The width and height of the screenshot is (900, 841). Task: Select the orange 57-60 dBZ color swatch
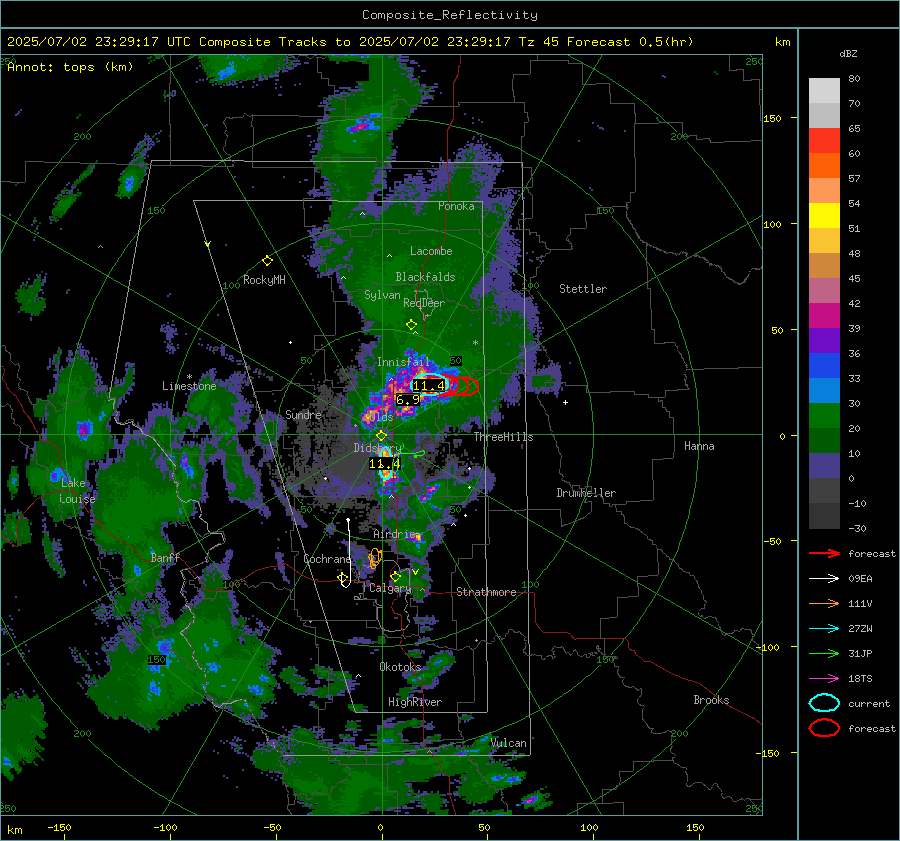(824, 166)
